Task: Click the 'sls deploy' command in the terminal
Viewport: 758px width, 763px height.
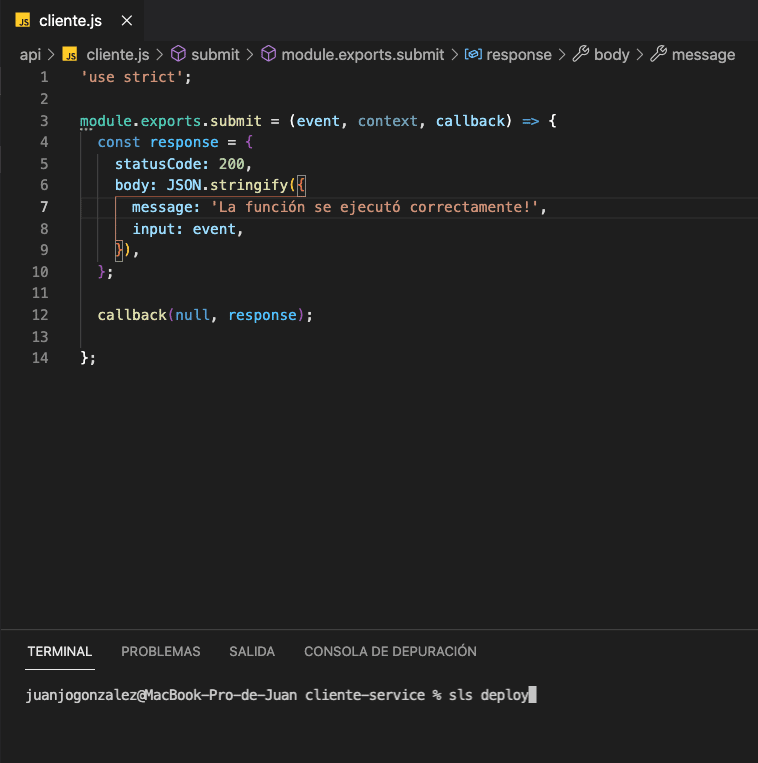Action: (x=488, y=695)
